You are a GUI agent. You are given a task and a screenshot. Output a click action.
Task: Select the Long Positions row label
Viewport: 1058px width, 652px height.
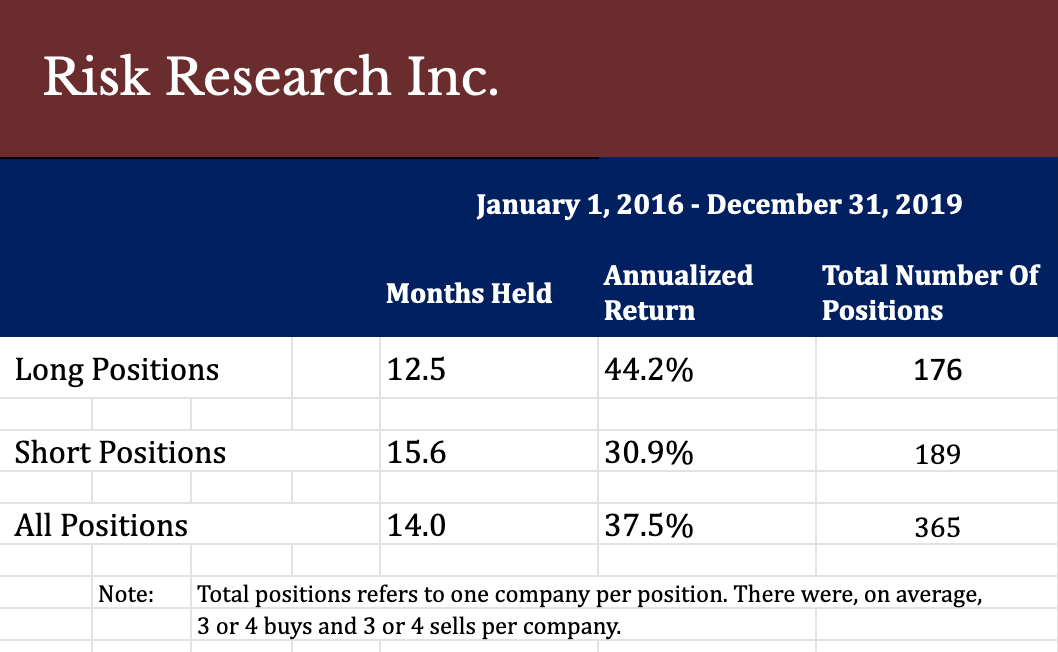pyautogui.click(x=117, y=370)
